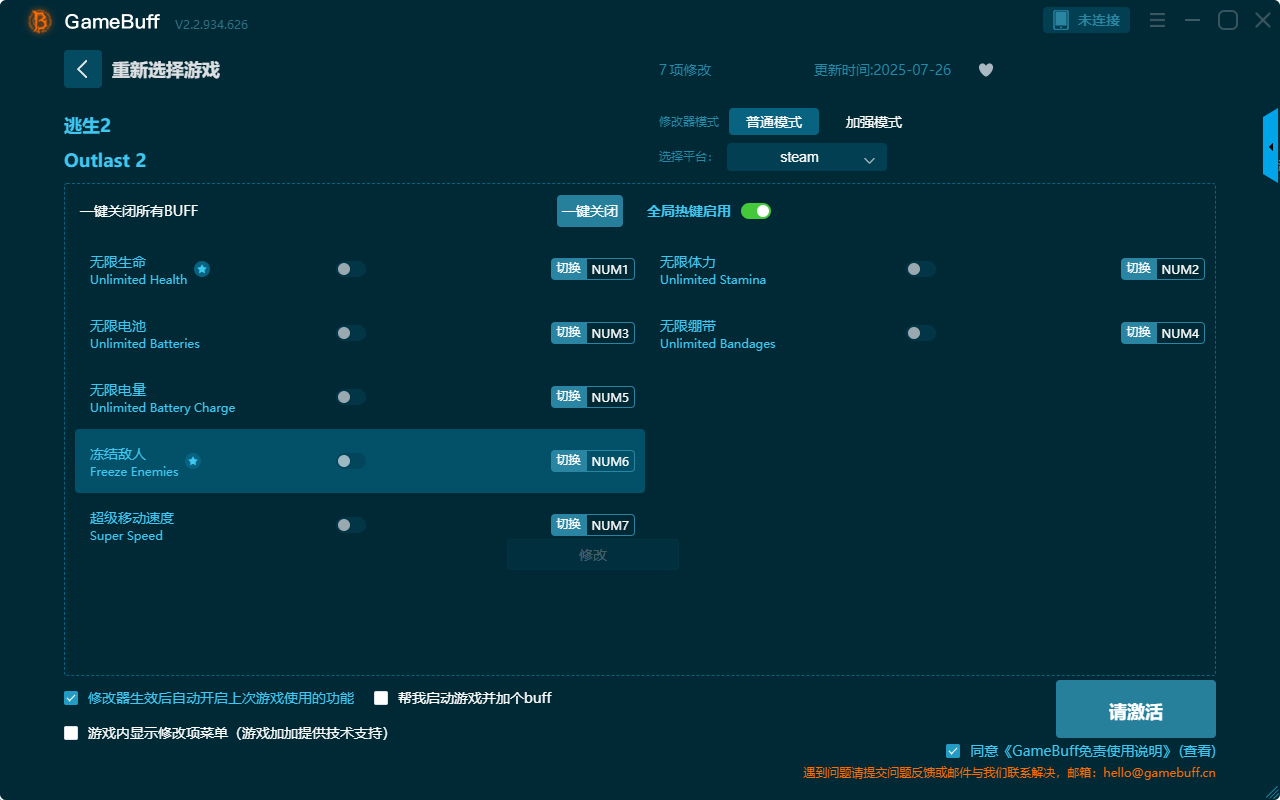1280x800 pixels.
Task: Click the 修改器模式 label
Action: click(689, 122)
